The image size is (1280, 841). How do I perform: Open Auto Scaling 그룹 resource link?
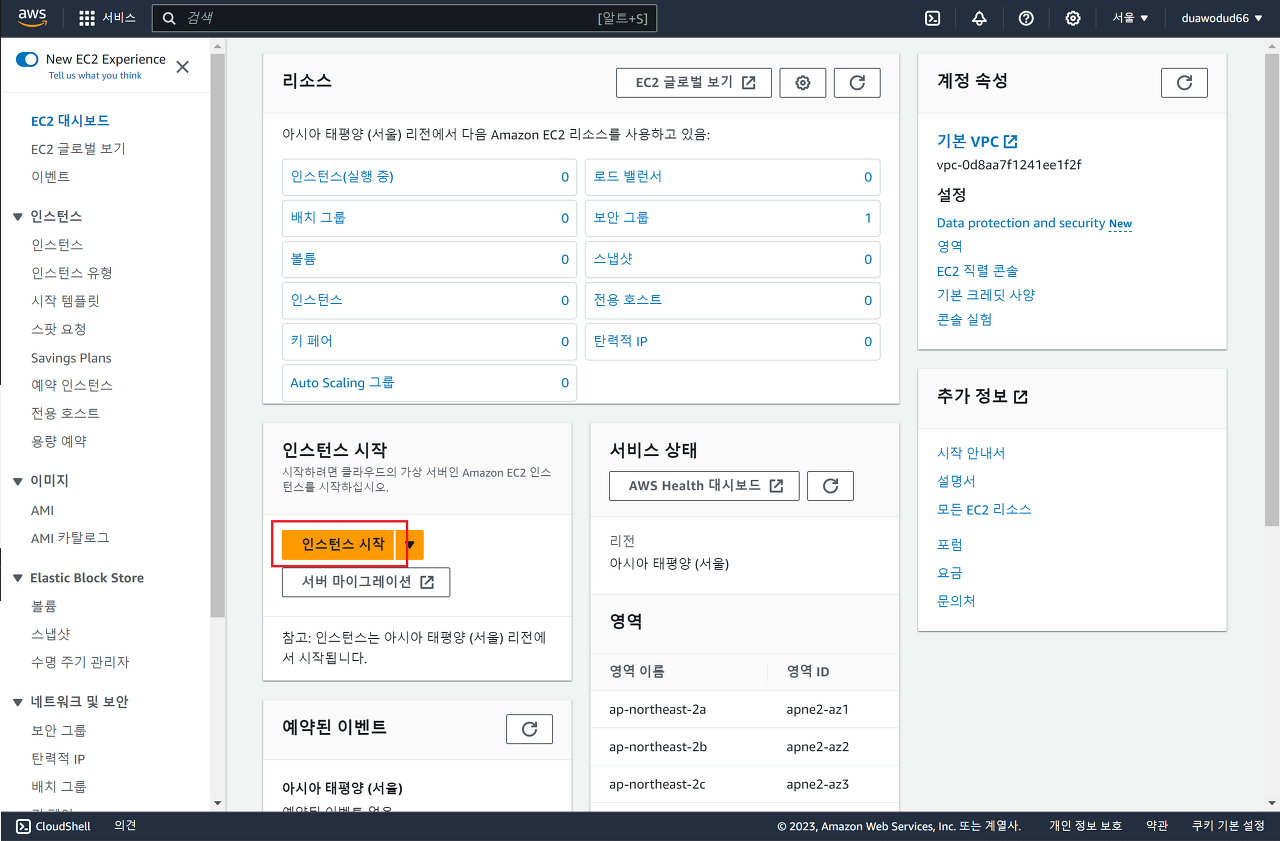tap(342, 382)
